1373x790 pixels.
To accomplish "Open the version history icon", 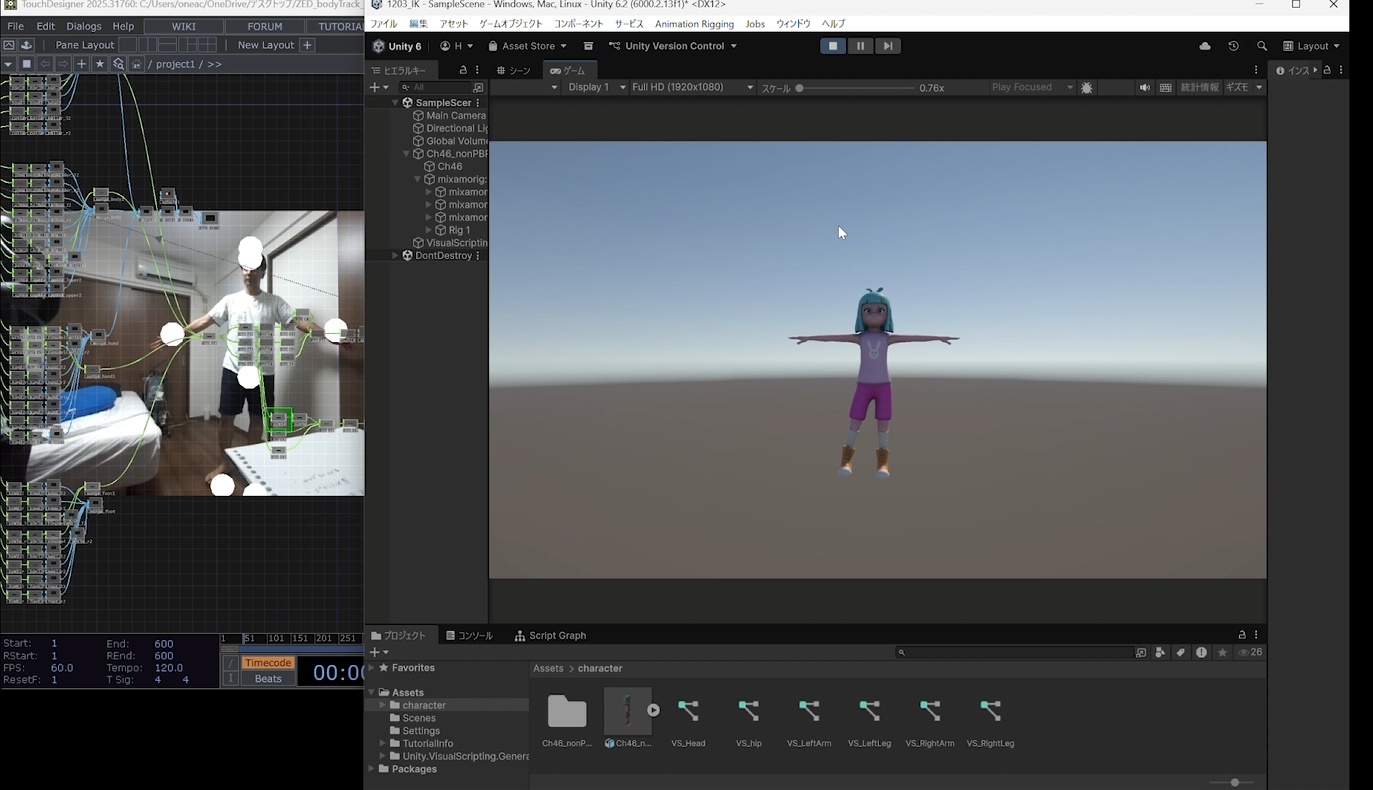I will [1233, 45].
